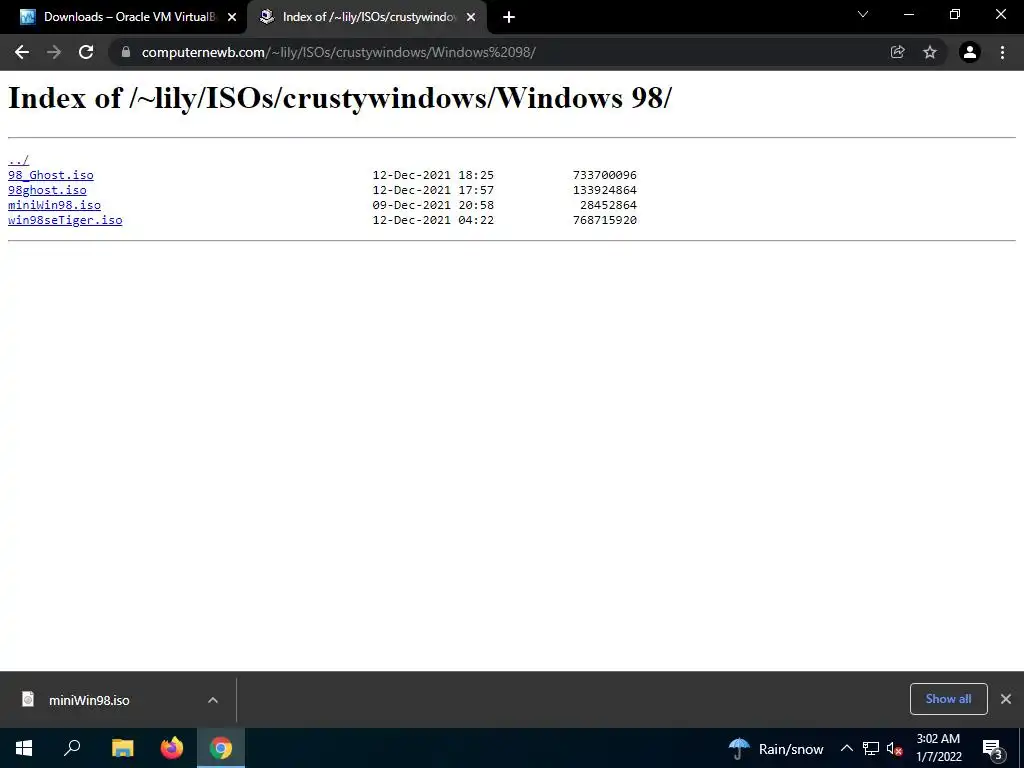Viewport: 1024px width, 768px height.
Task: Expand the miniWin98.iso download options chevron
Action: 213,700
